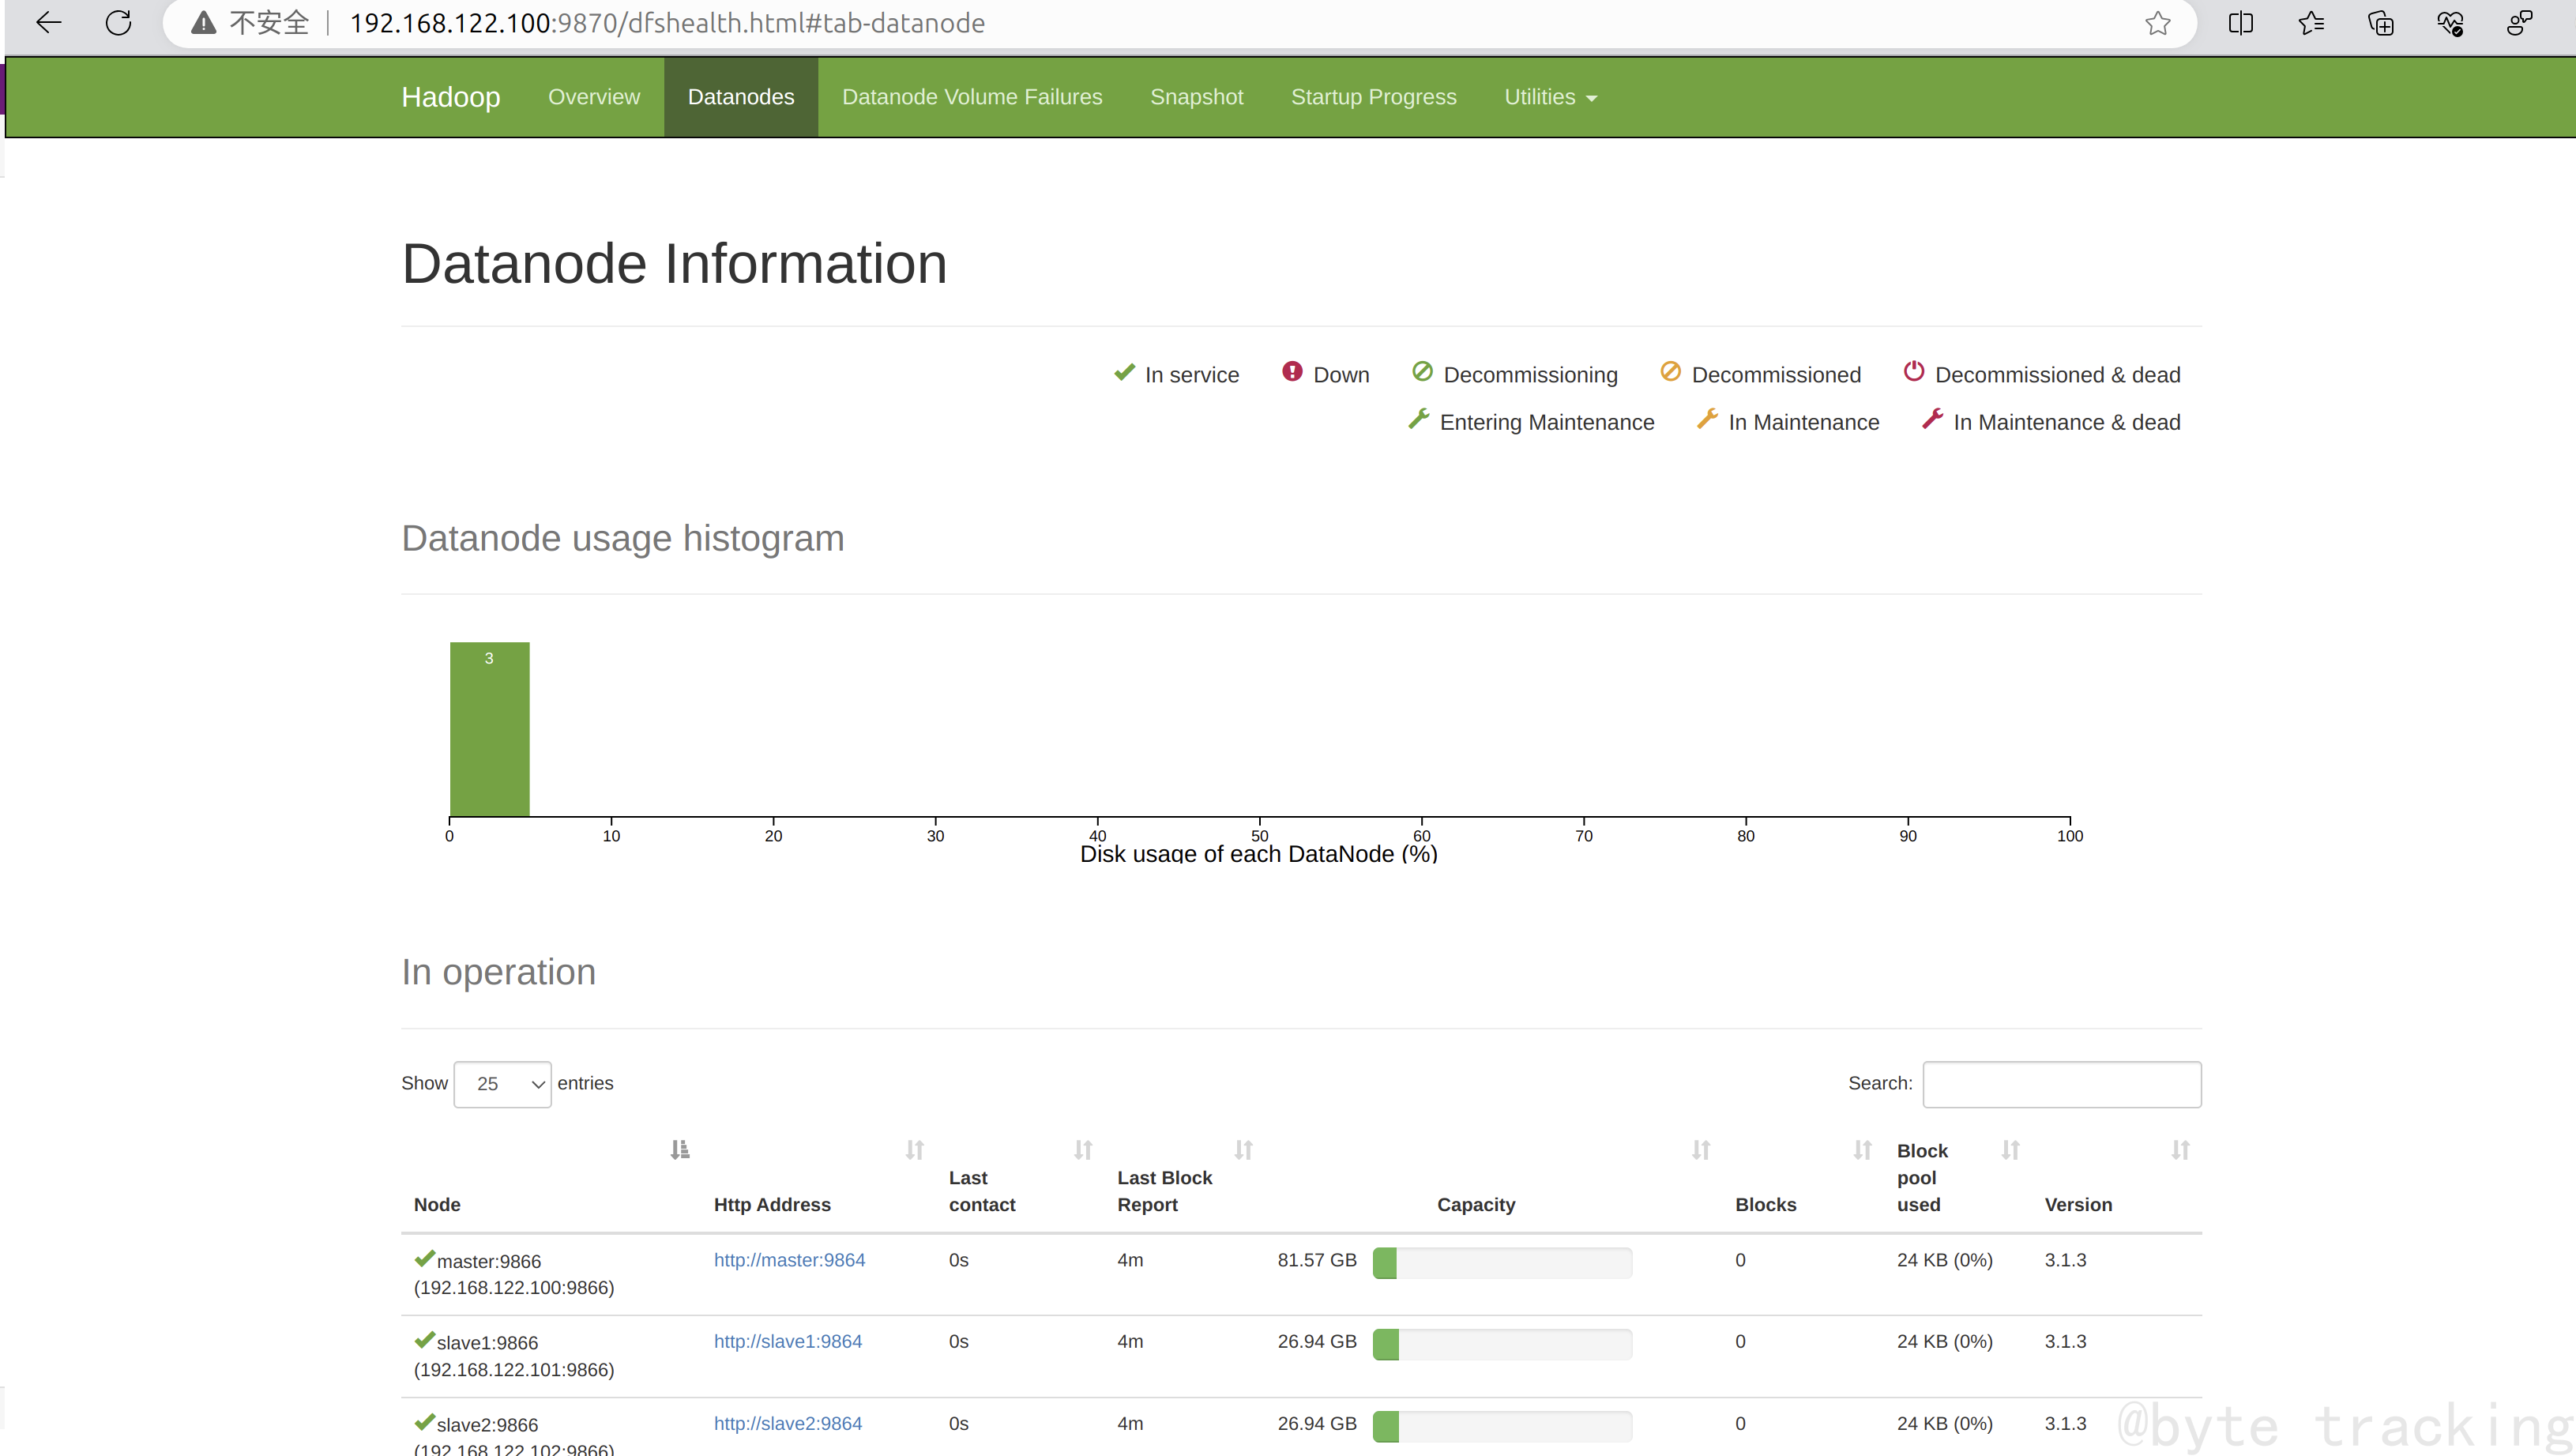Image resolution: width=2576 pixels, height=1456 pixels.
Task: Click the bookmark star in address bar
Action: [2157, 23]
